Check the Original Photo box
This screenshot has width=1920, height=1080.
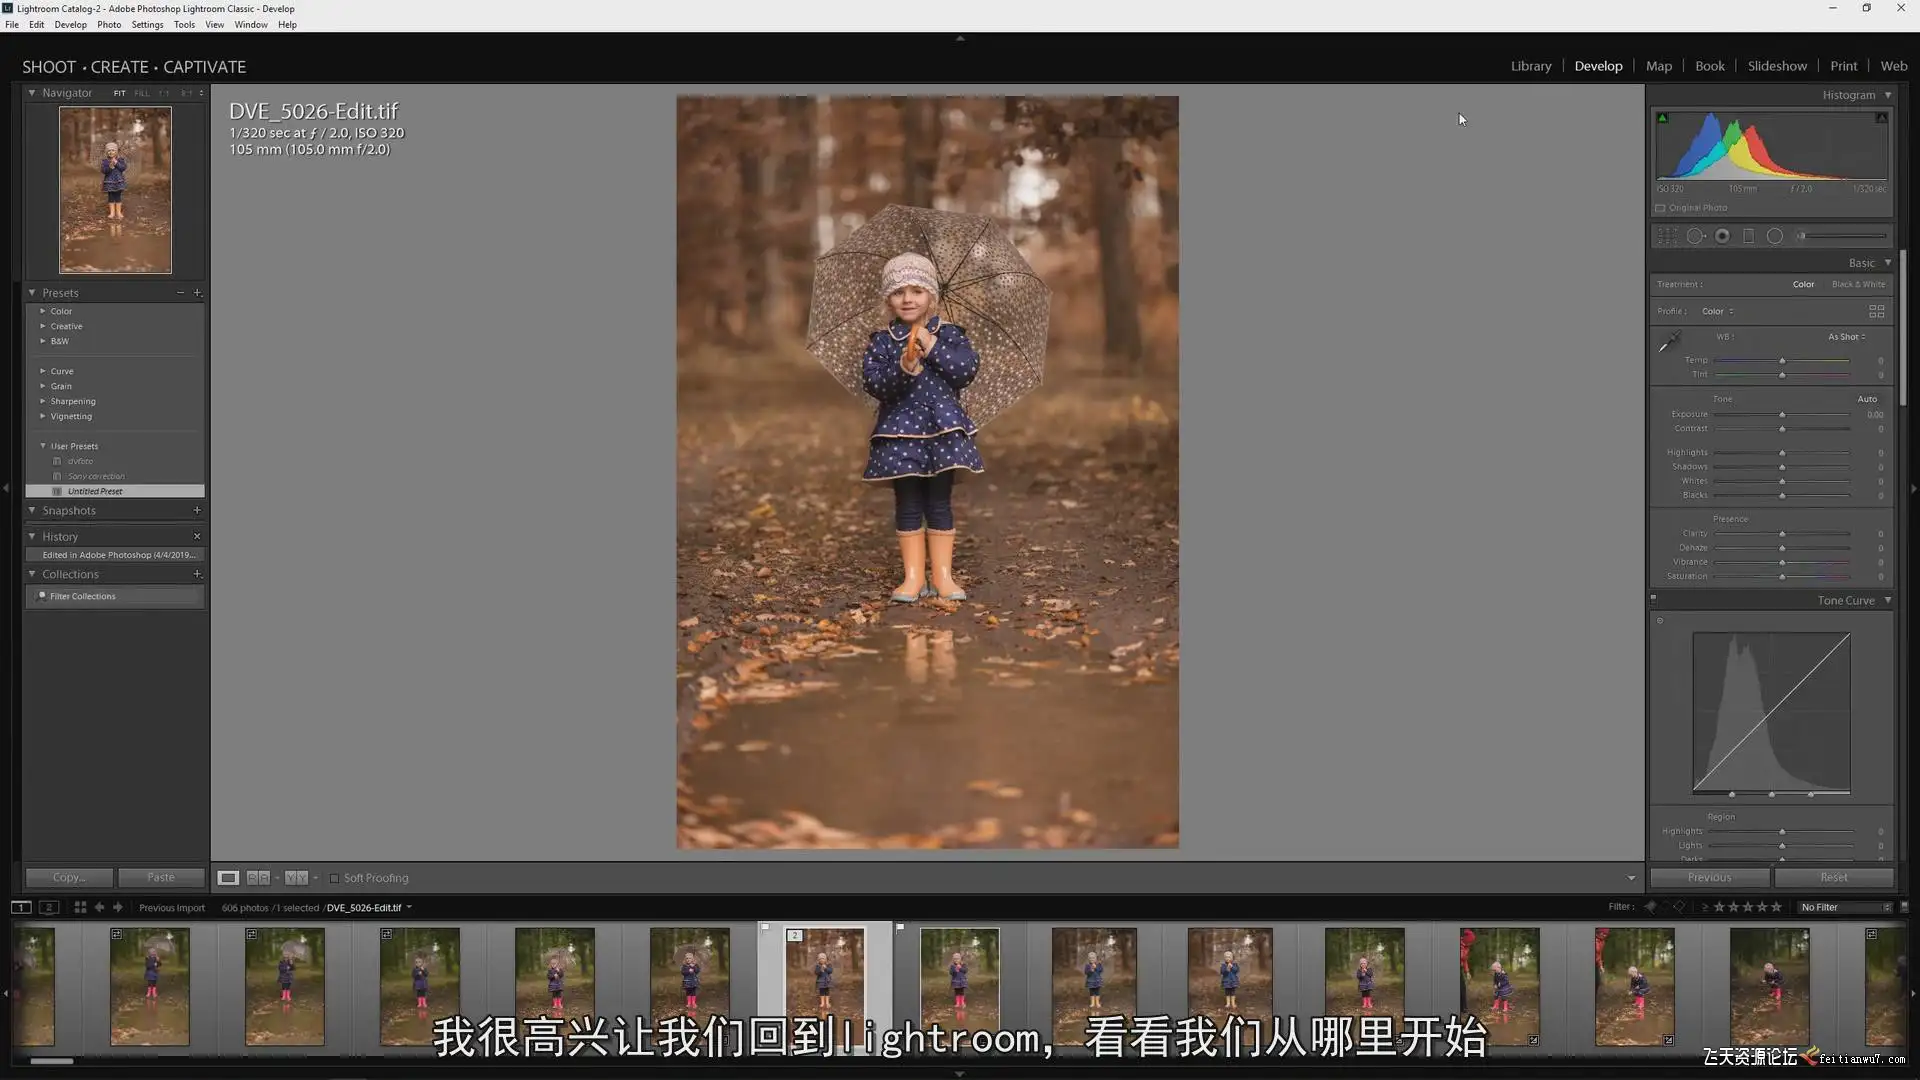click(1661, 208)
